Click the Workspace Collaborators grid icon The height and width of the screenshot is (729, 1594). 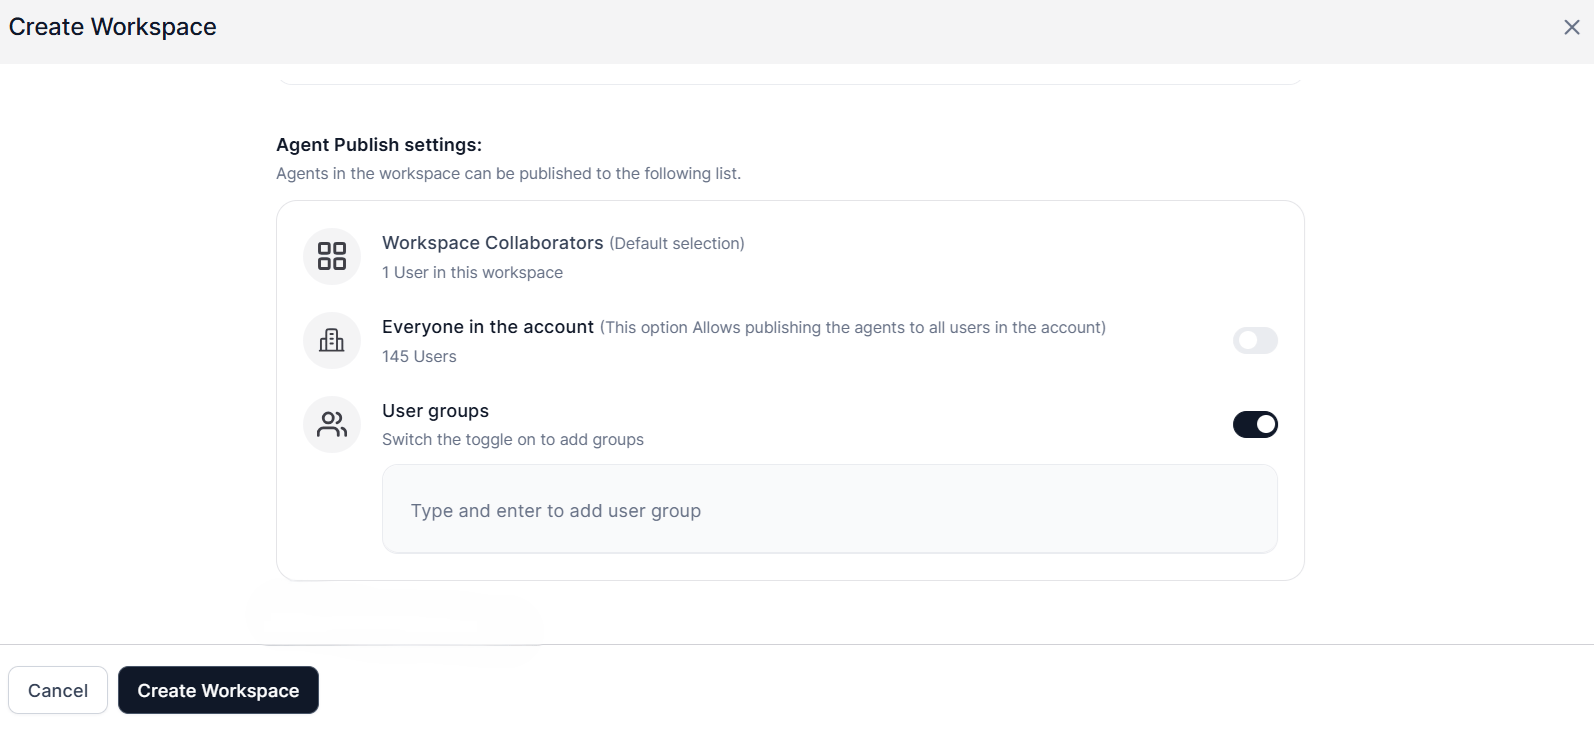click(x=332, y=256)
